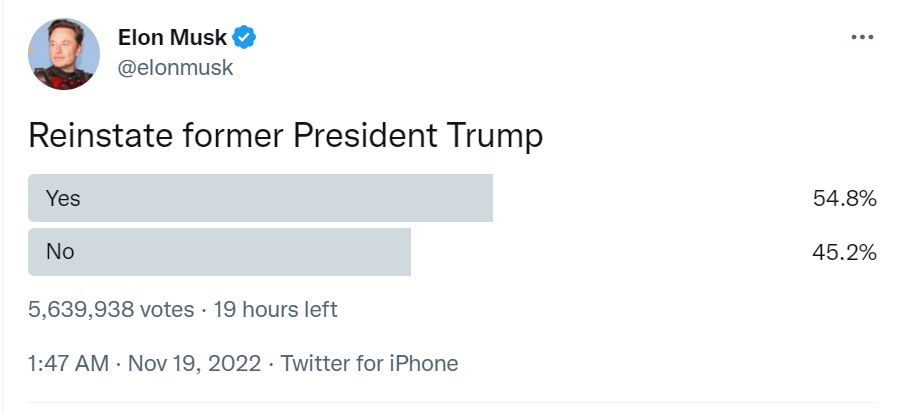The image size is (897, 413).
Task: Open the Twitter for iPhone source link
Action: coord(369,363)
